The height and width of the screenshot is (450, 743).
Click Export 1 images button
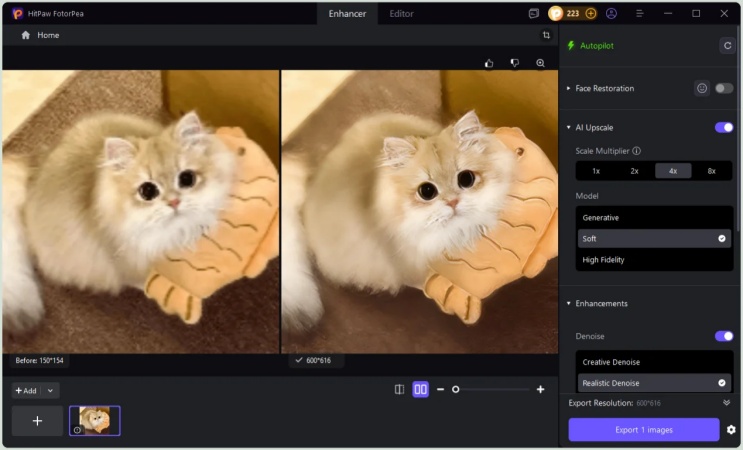[643, 430]
